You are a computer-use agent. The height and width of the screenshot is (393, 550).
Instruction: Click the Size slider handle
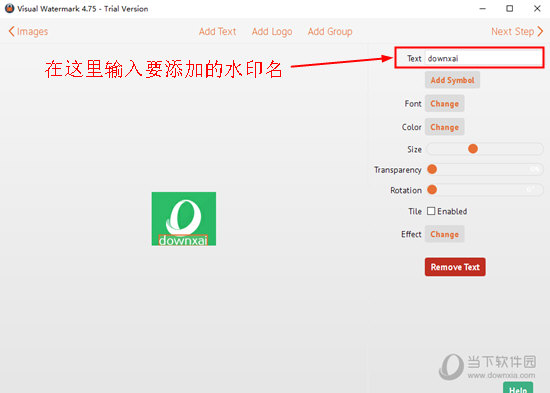click(473, 149)
